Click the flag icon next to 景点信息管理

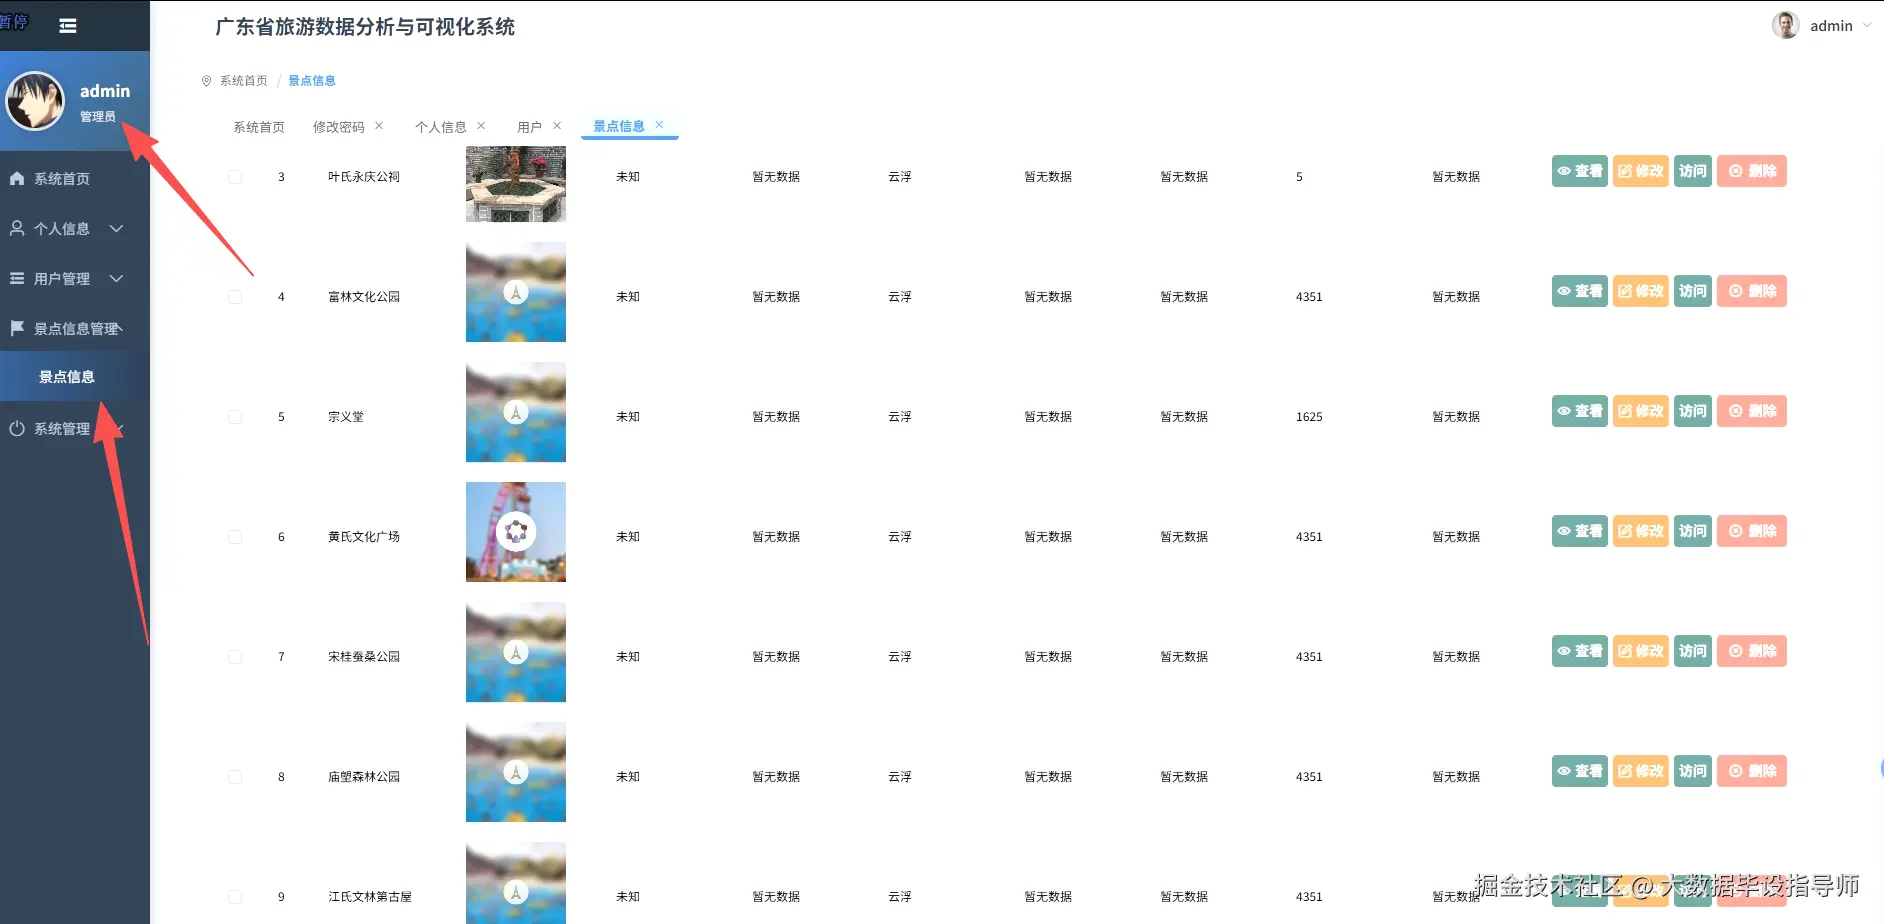[x=15, y=328]
